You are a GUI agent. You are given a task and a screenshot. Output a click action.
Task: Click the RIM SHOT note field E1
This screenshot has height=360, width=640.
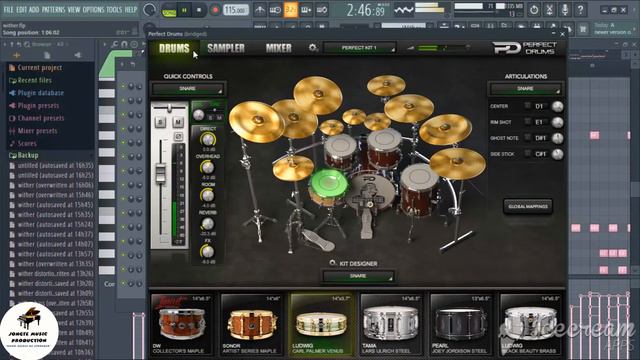(x=540, y=122)
